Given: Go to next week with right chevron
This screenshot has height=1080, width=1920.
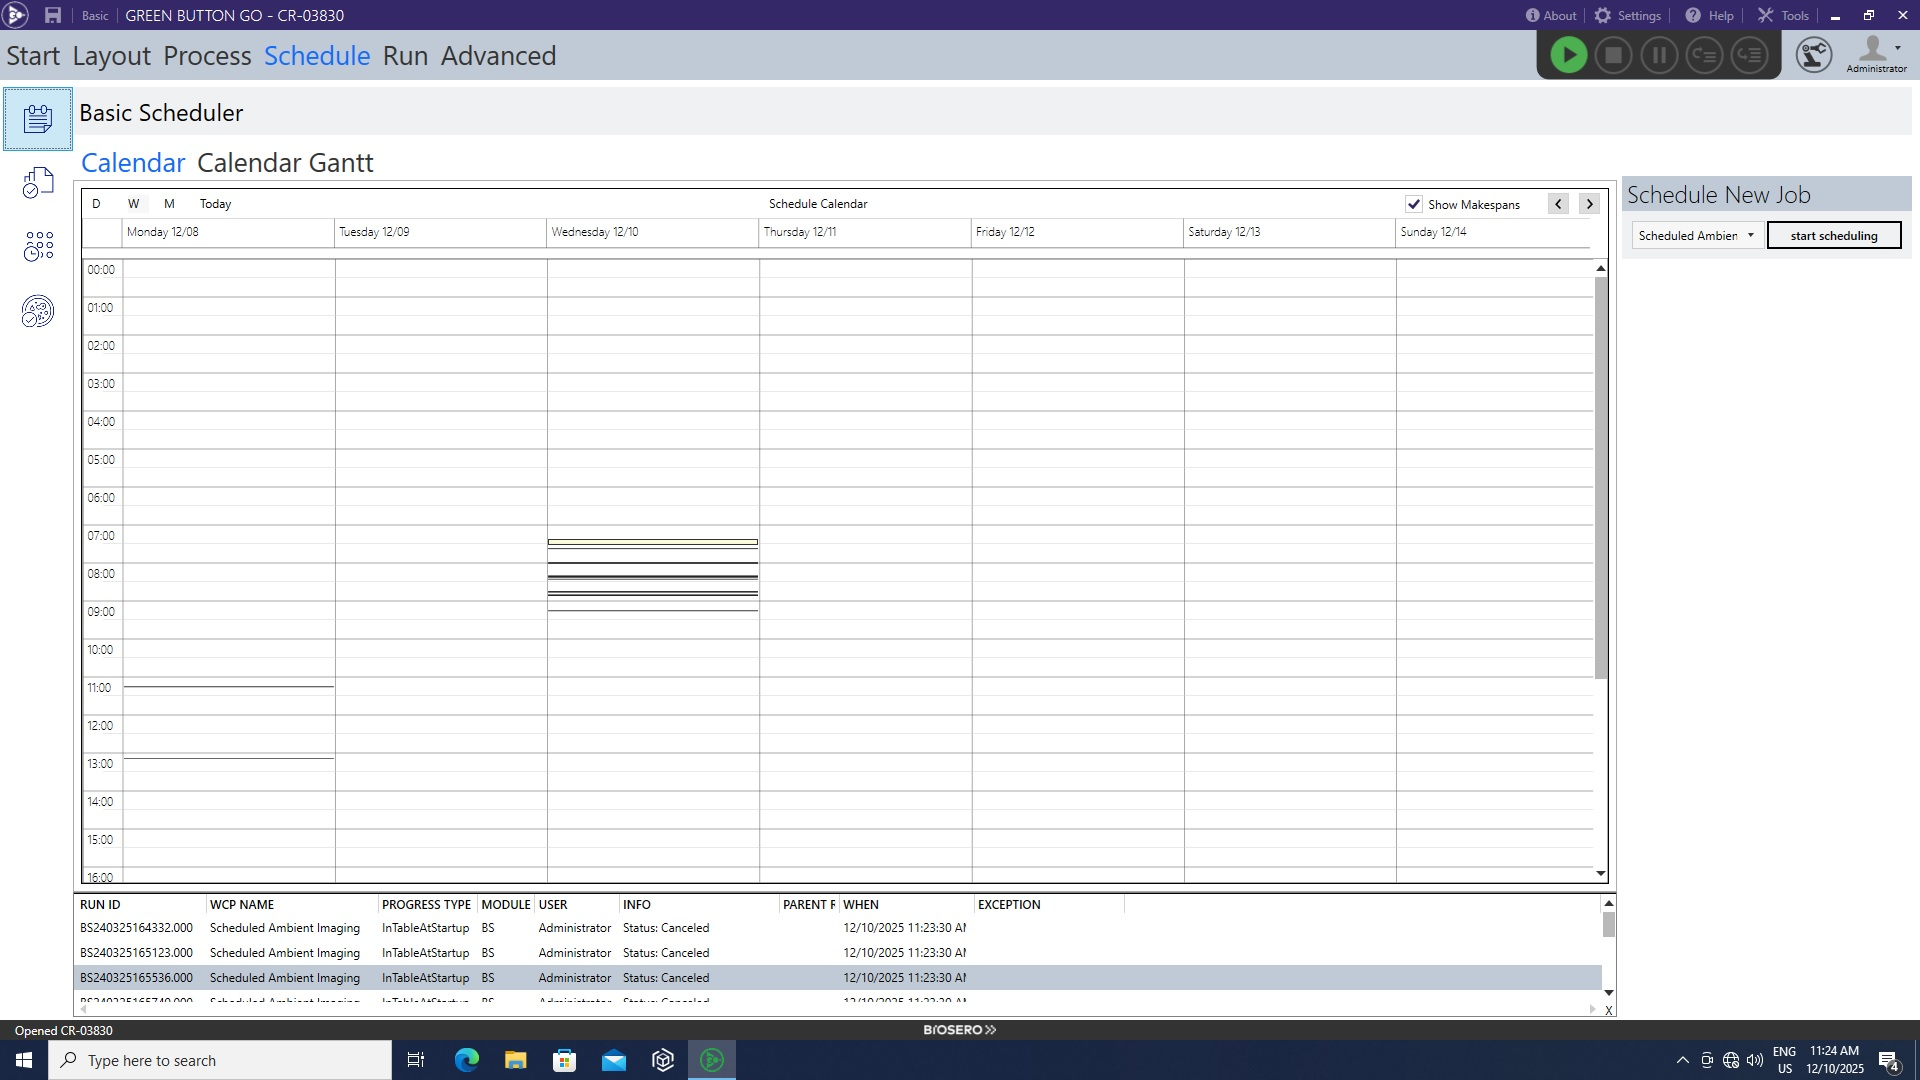Looking at the screenshot, I should pos(1589,204).
